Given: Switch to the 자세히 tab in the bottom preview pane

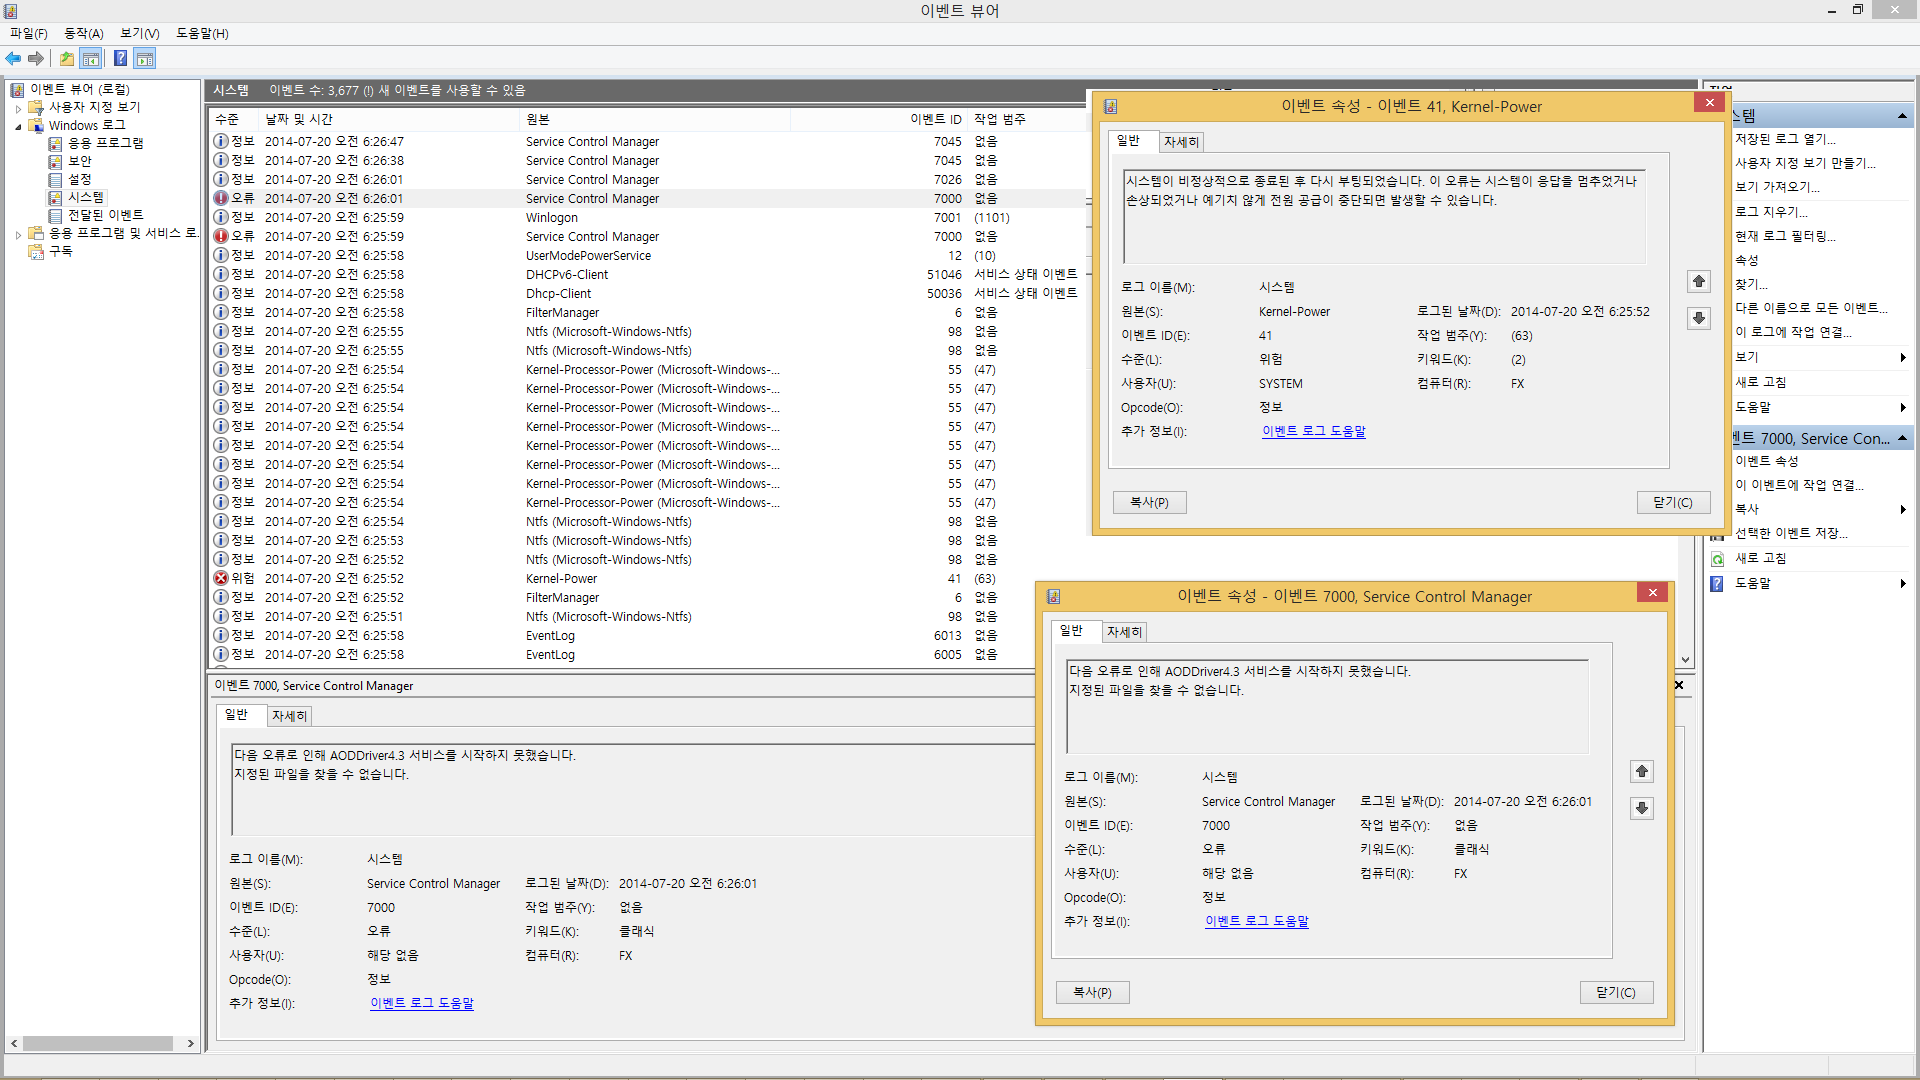Looking at the screenshot, I should click(x=289, y=716).
